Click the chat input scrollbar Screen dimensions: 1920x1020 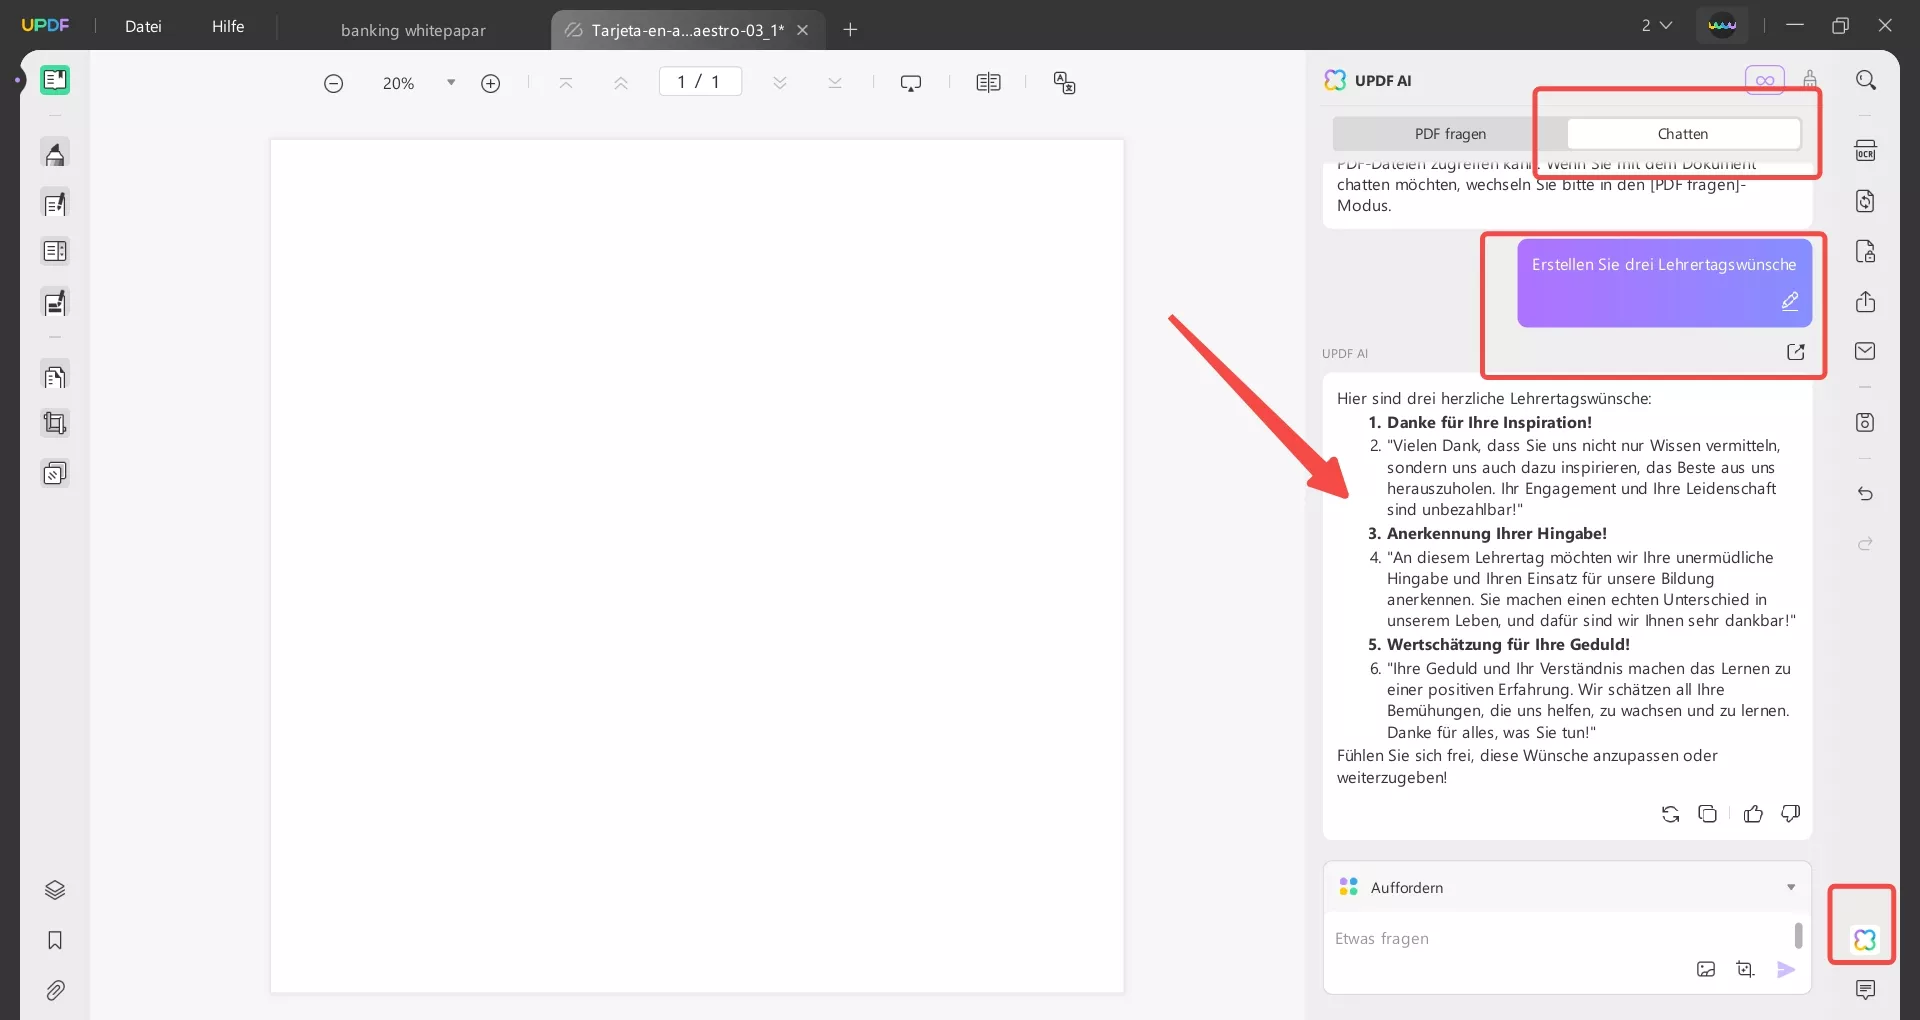1798,935
